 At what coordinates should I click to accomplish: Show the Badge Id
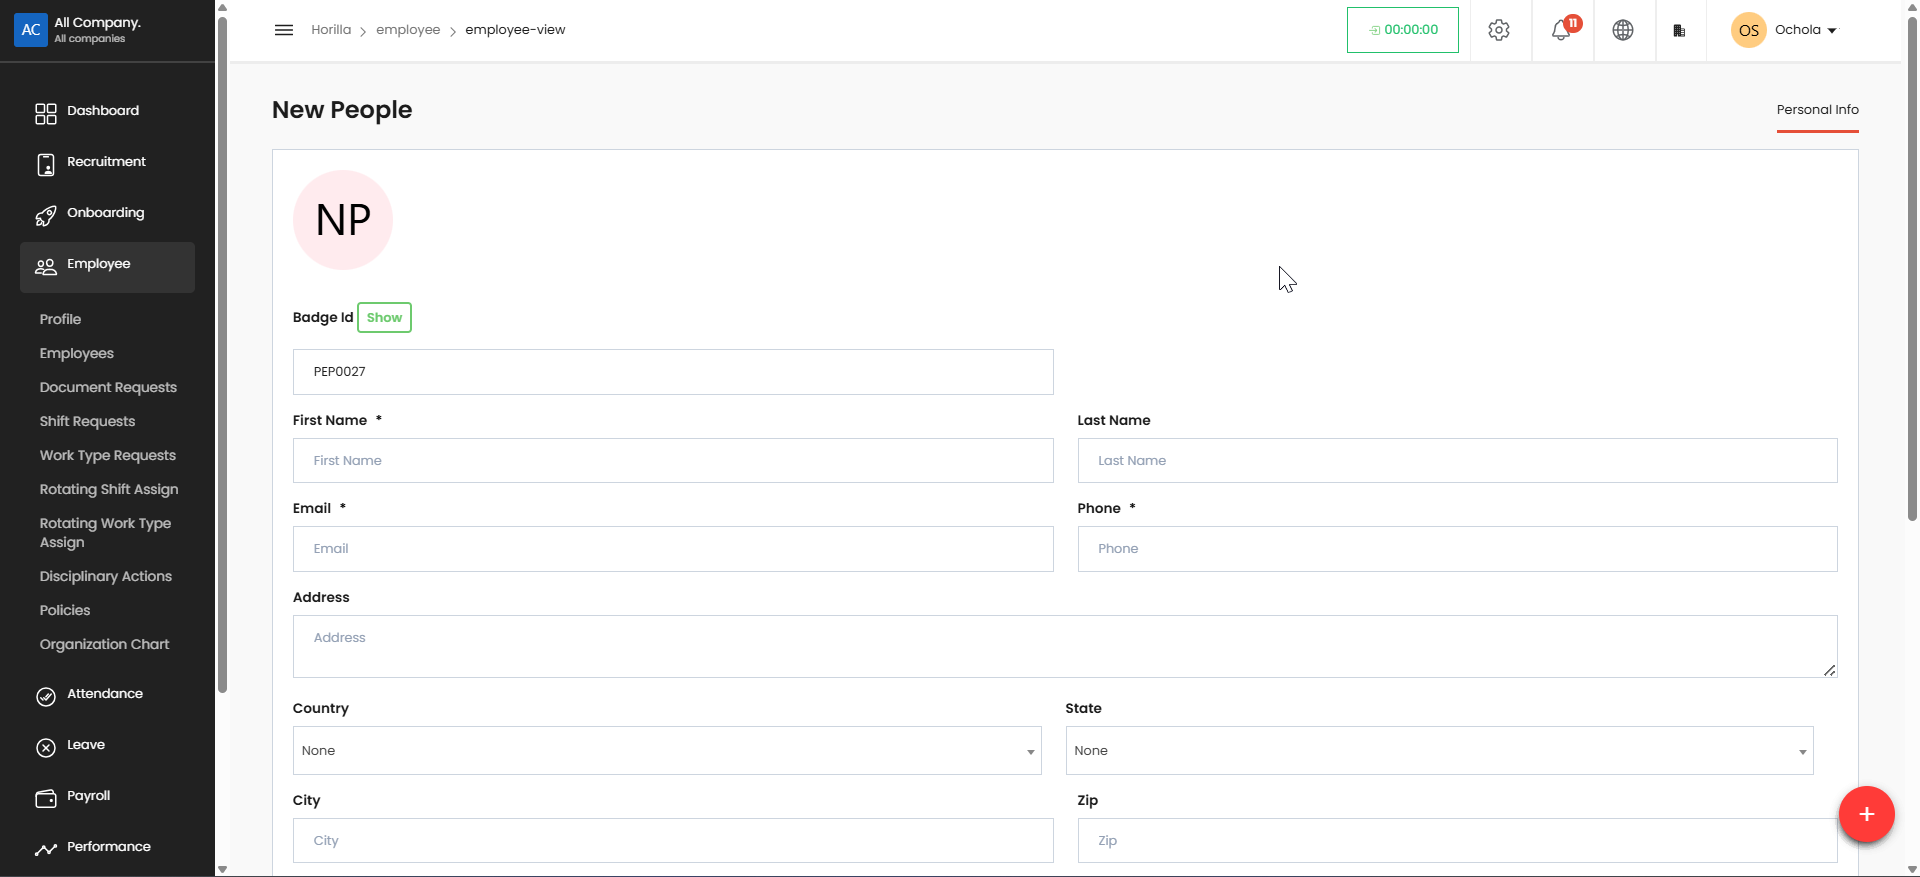[x=384, y=317]
